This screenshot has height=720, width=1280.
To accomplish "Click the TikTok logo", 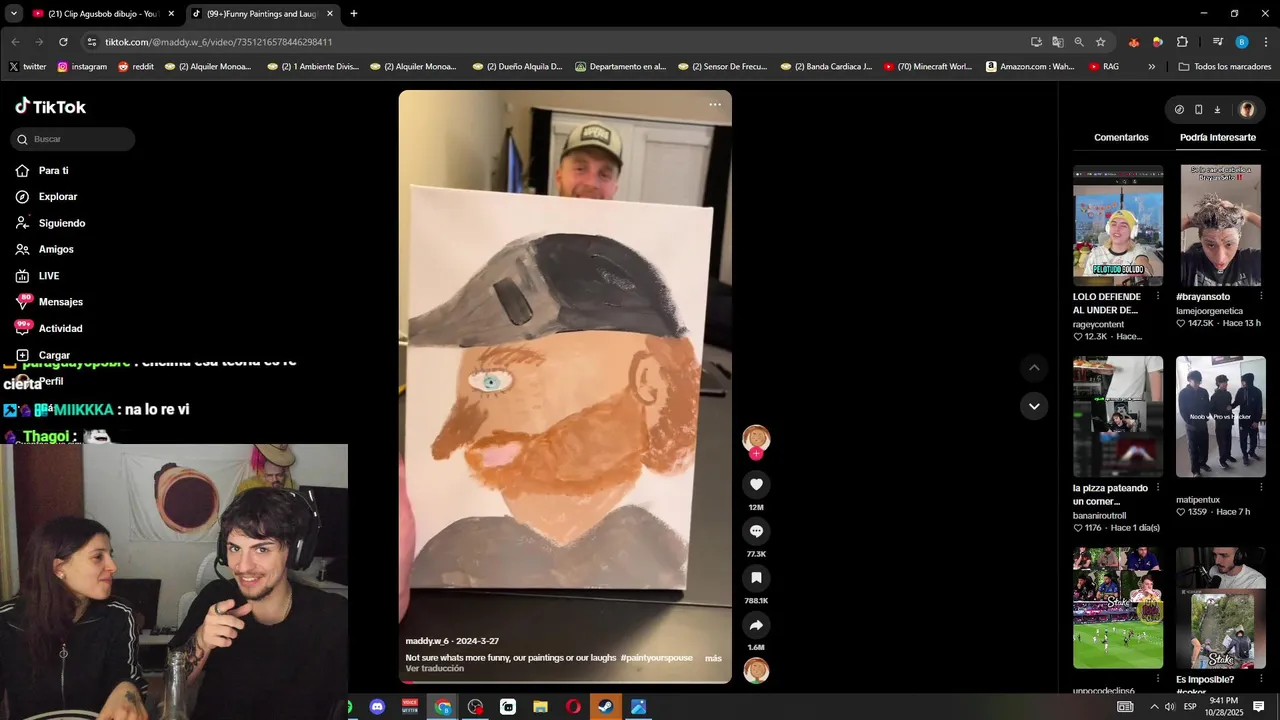I will pos(50,106).
